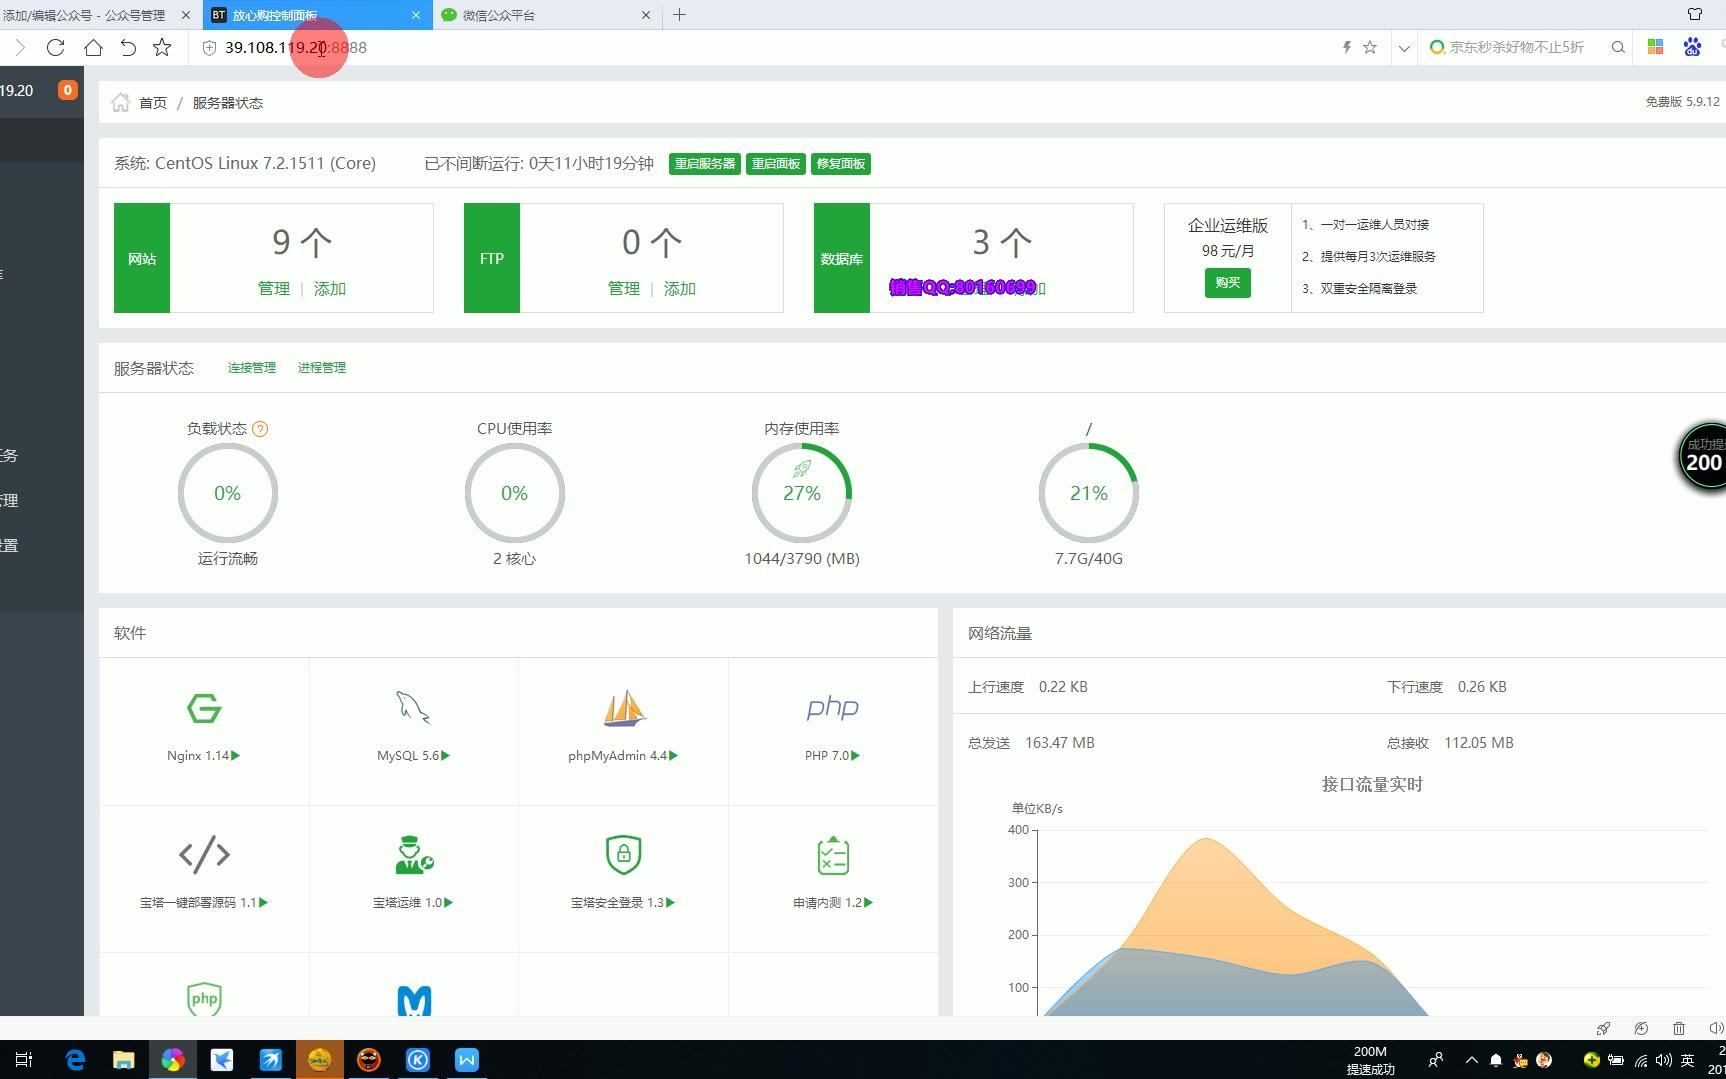Click the browser home button icon
This screenshot has height=1079, width=1726.
click(93, 47)
